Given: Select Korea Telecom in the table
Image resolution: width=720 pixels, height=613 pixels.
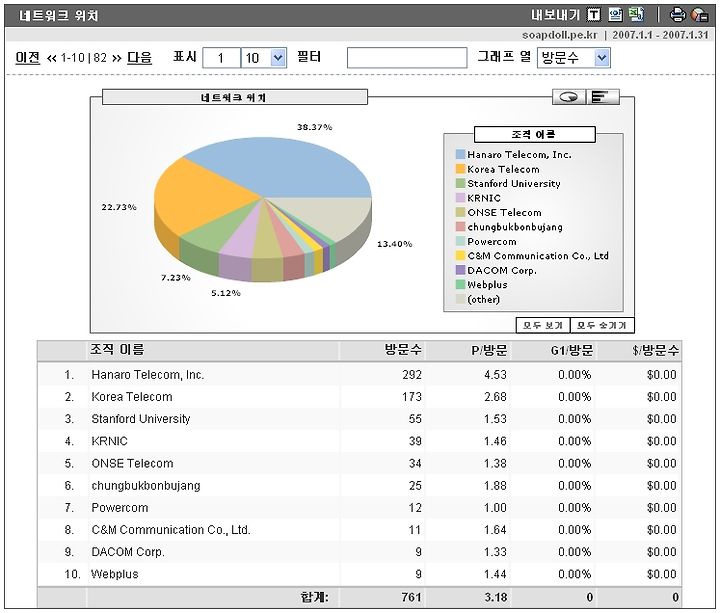Looking at the screenshot, I should click(x=132, y=397).
